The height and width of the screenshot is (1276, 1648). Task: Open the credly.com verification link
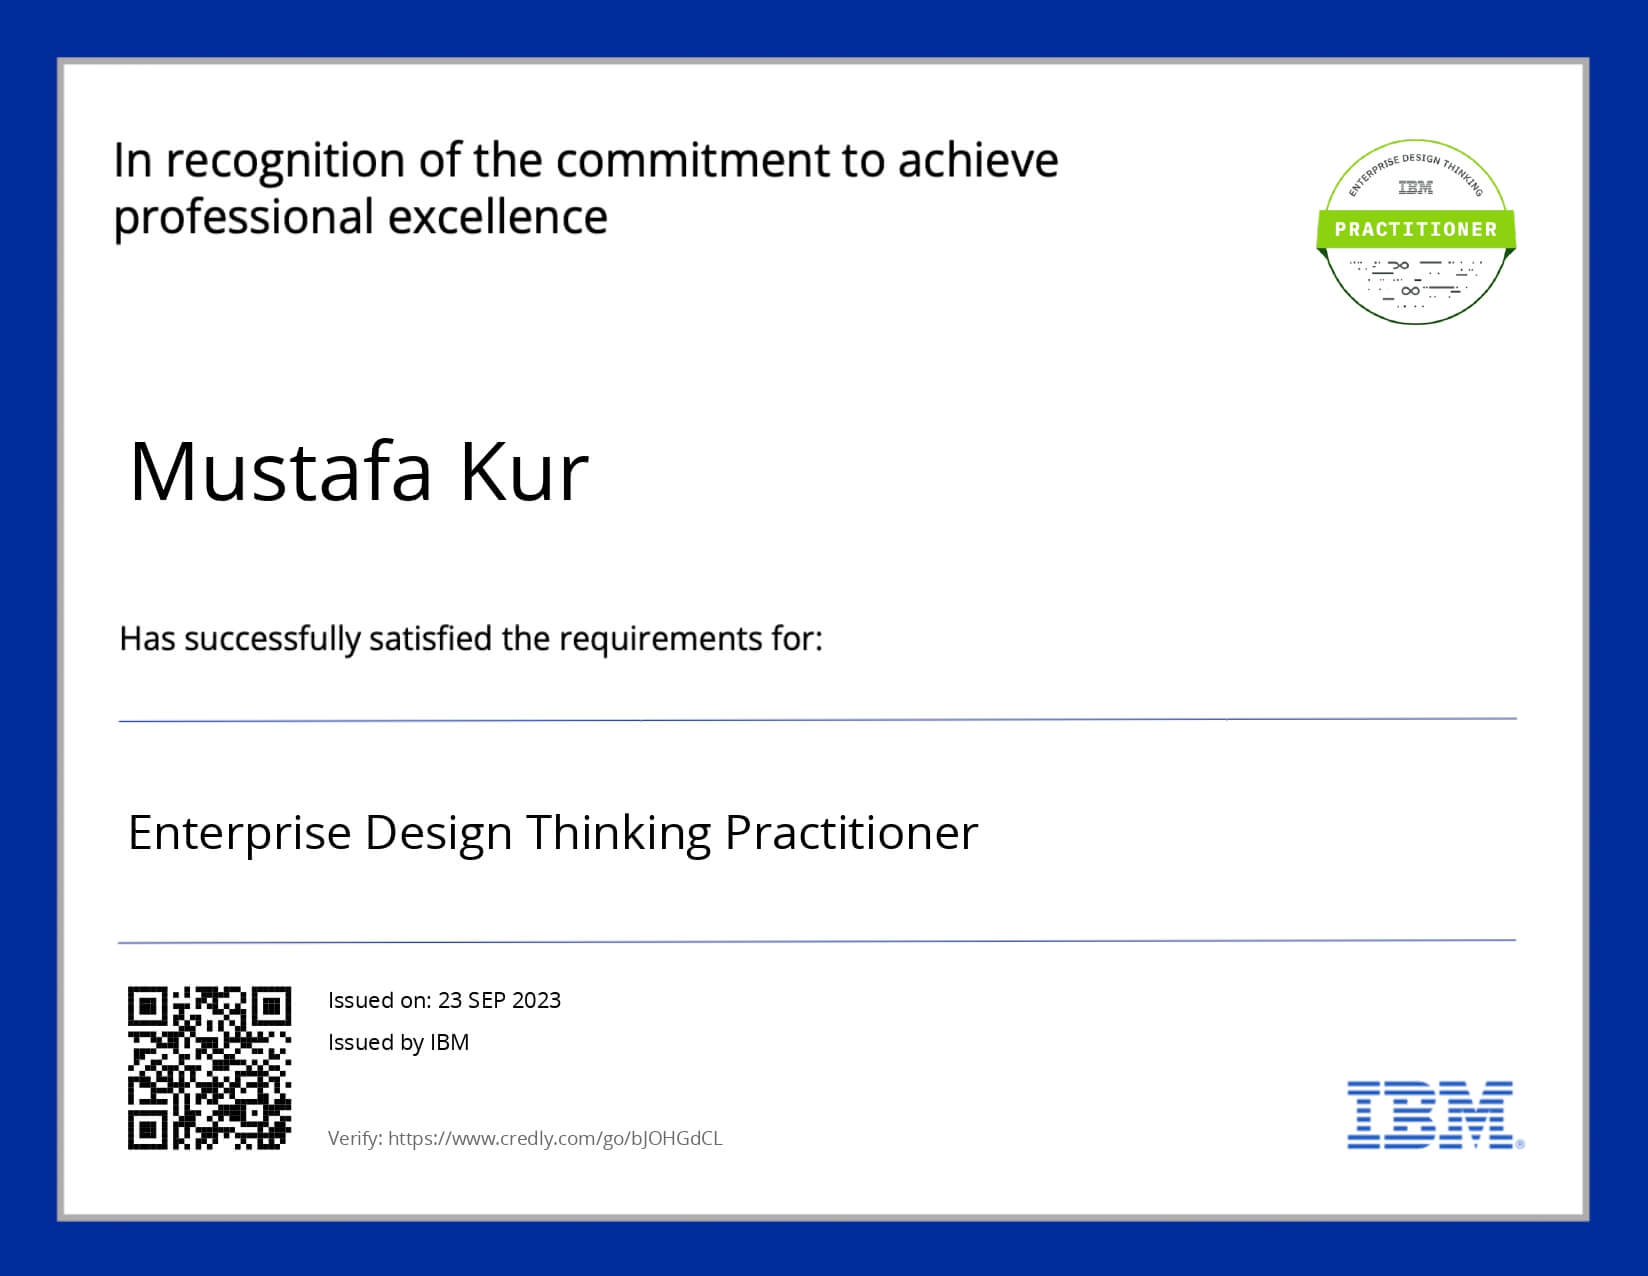point(555,1138)
